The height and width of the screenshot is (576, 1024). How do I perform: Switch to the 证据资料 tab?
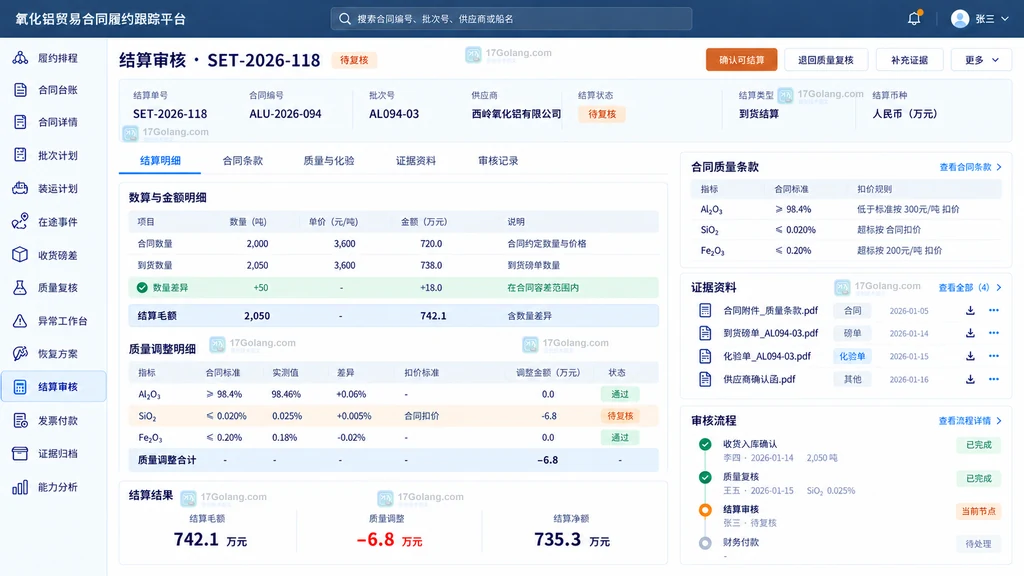point(415,161)
